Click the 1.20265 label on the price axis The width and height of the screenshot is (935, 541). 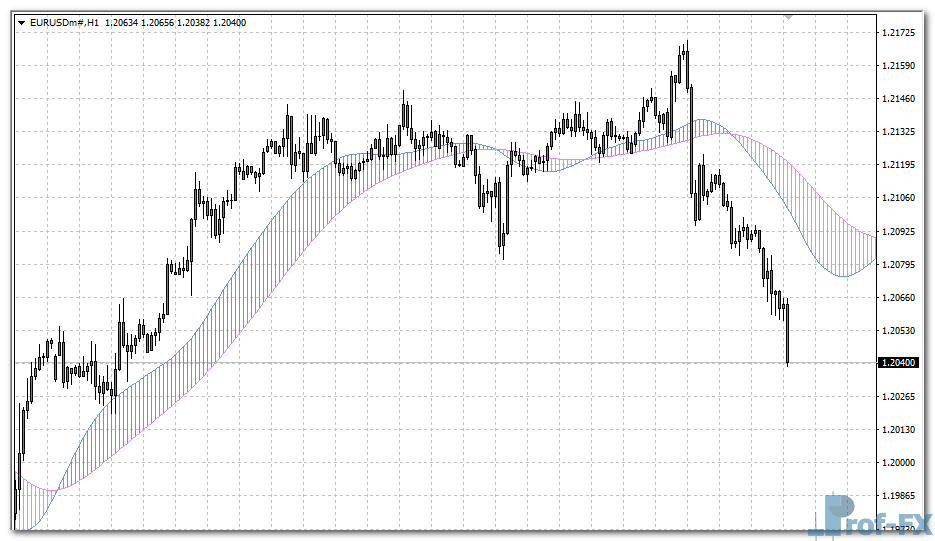pos(902,396)
